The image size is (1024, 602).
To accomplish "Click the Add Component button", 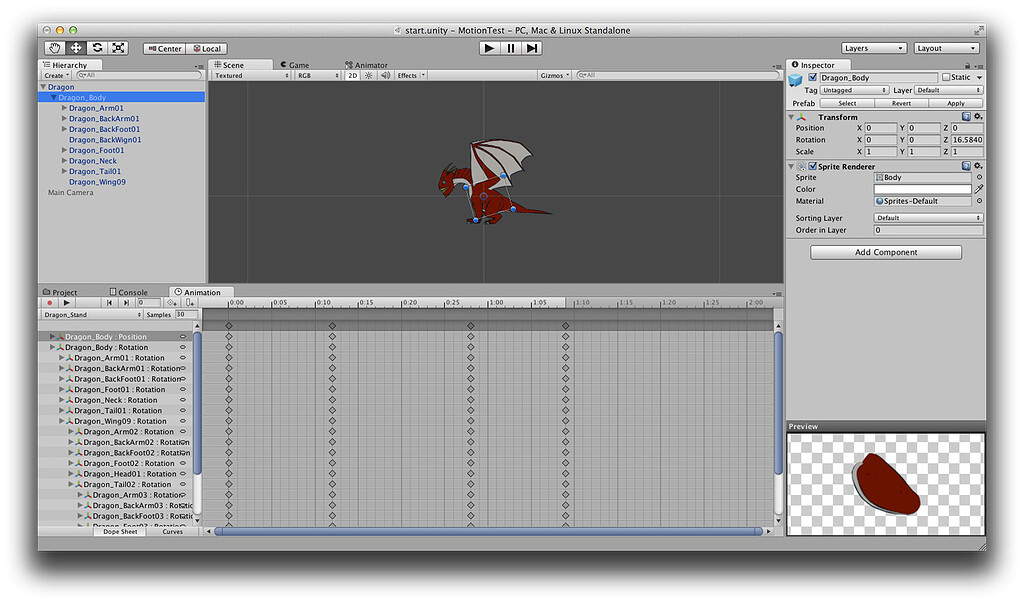I will tap(885, 252).
